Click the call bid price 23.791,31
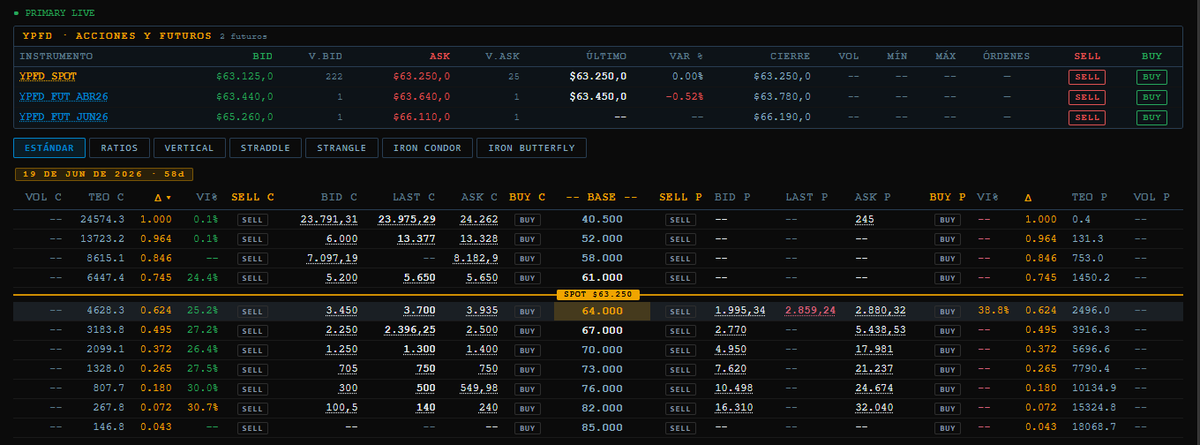This screenshot has height=445, width=1200. 329,219
